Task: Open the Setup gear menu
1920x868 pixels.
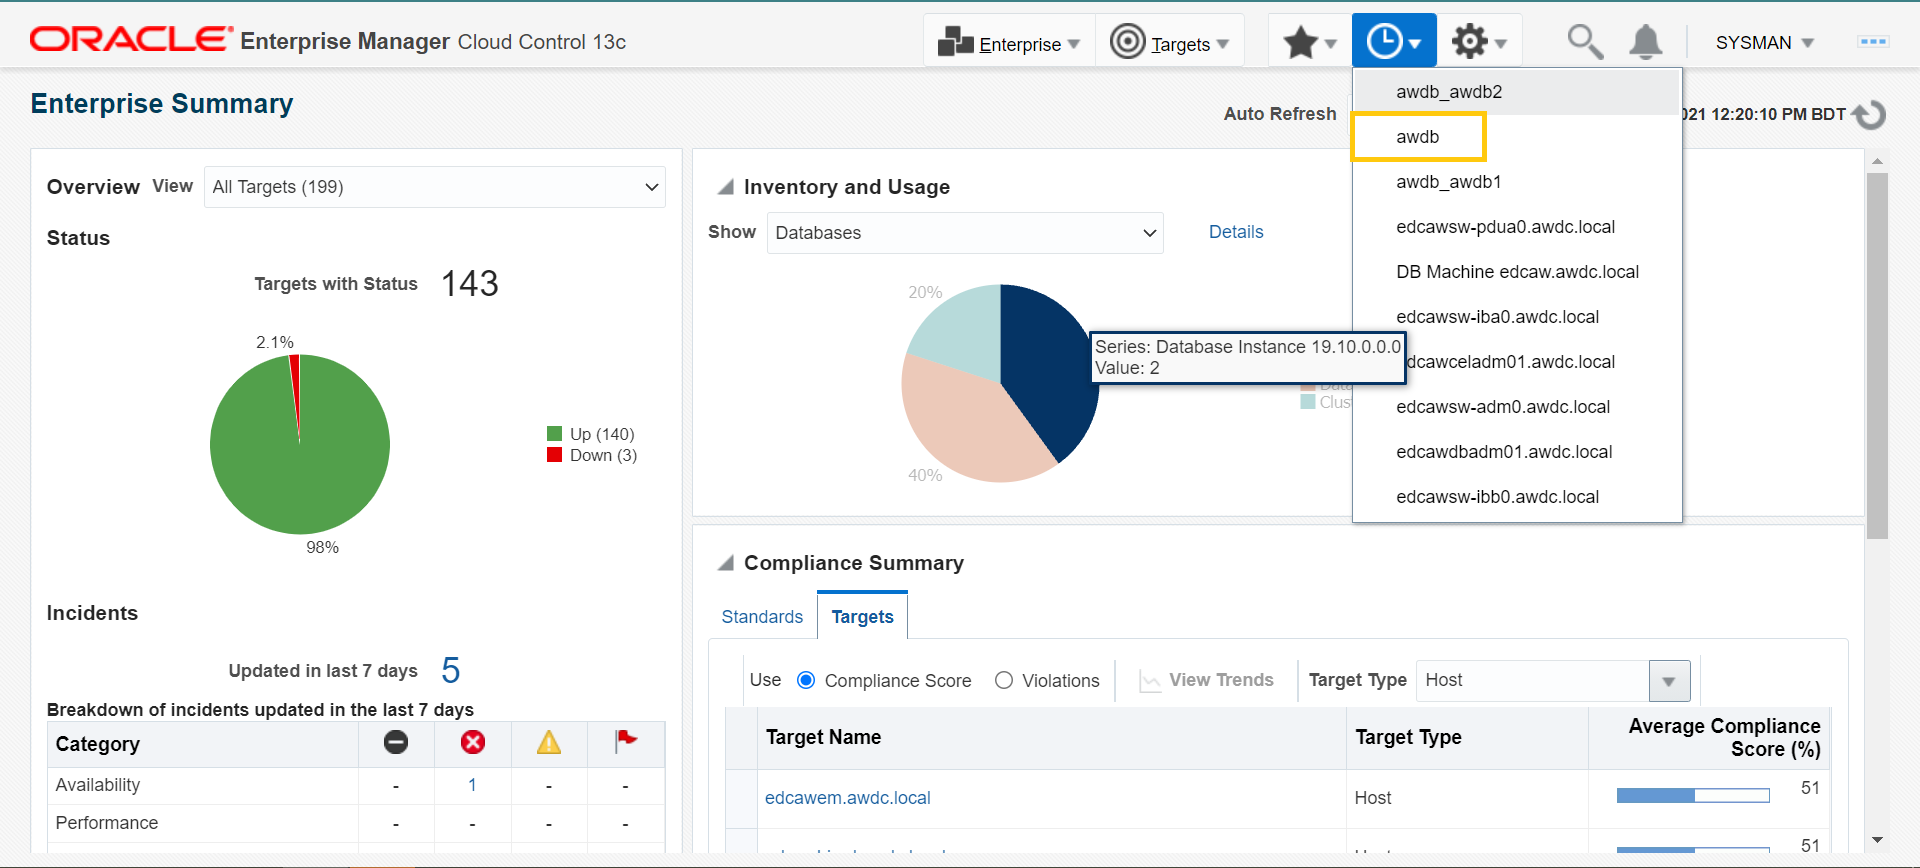Action: tap(1479, 42)
